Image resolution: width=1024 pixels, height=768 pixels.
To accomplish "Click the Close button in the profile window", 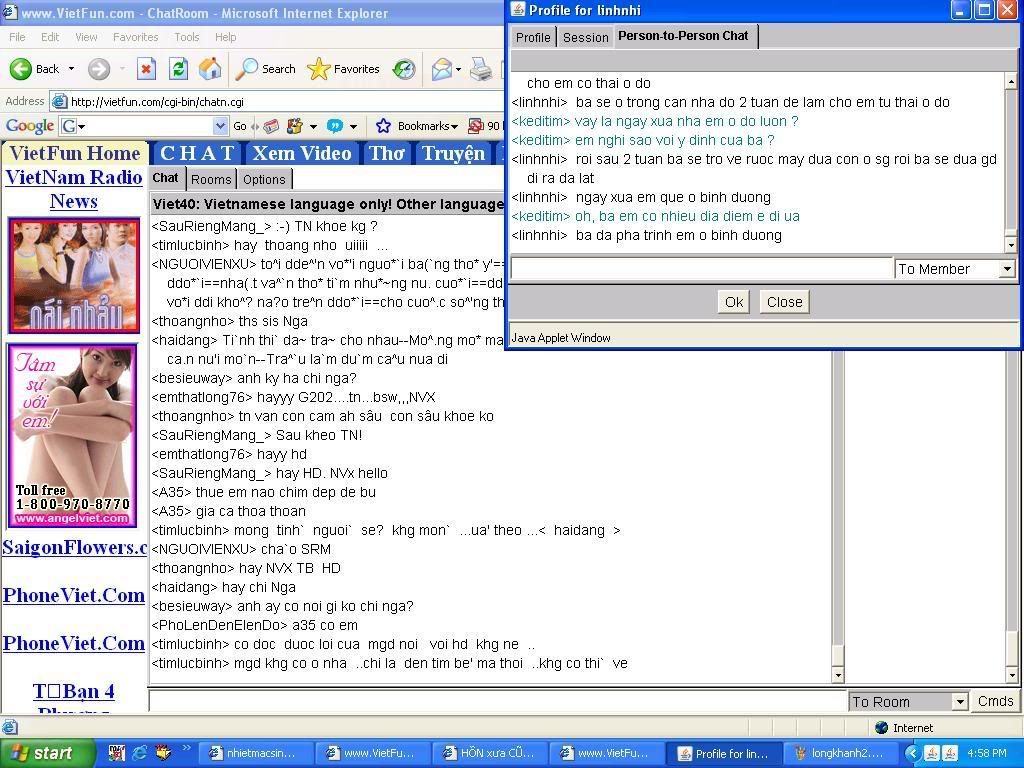I will (x=784, y=302).
